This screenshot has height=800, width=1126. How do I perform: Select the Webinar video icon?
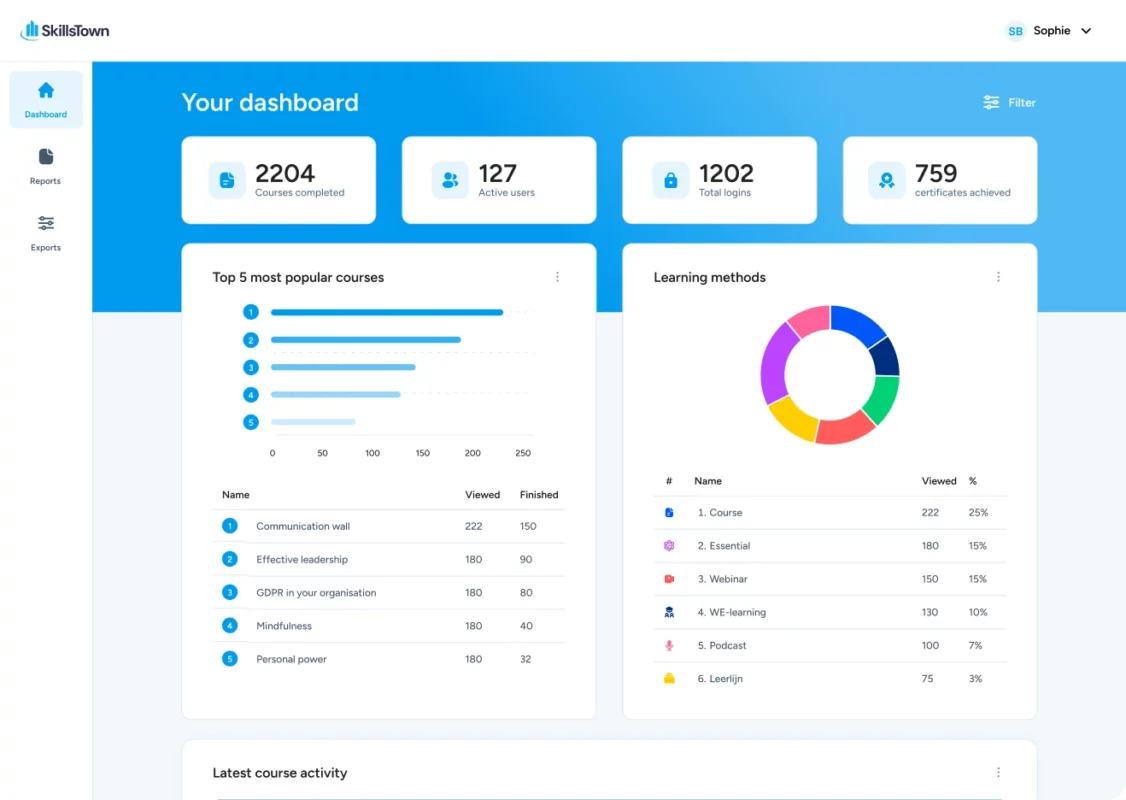click(669, 579)
